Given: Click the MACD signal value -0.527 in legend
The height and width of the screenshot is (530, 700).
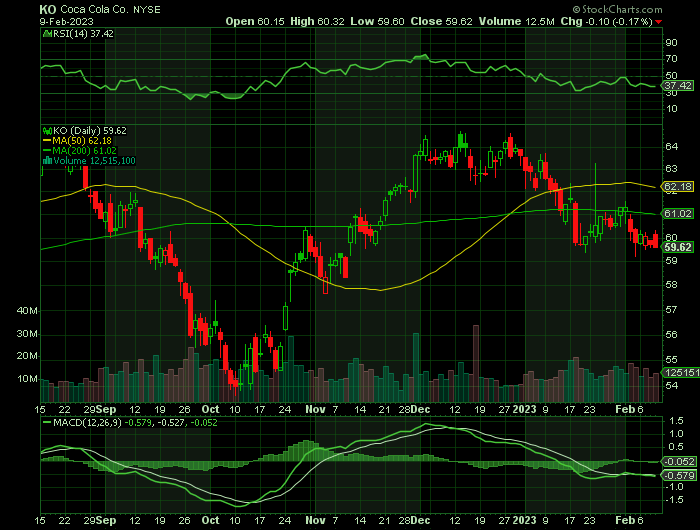Looking at the screenshot, I should pos(172,422).
